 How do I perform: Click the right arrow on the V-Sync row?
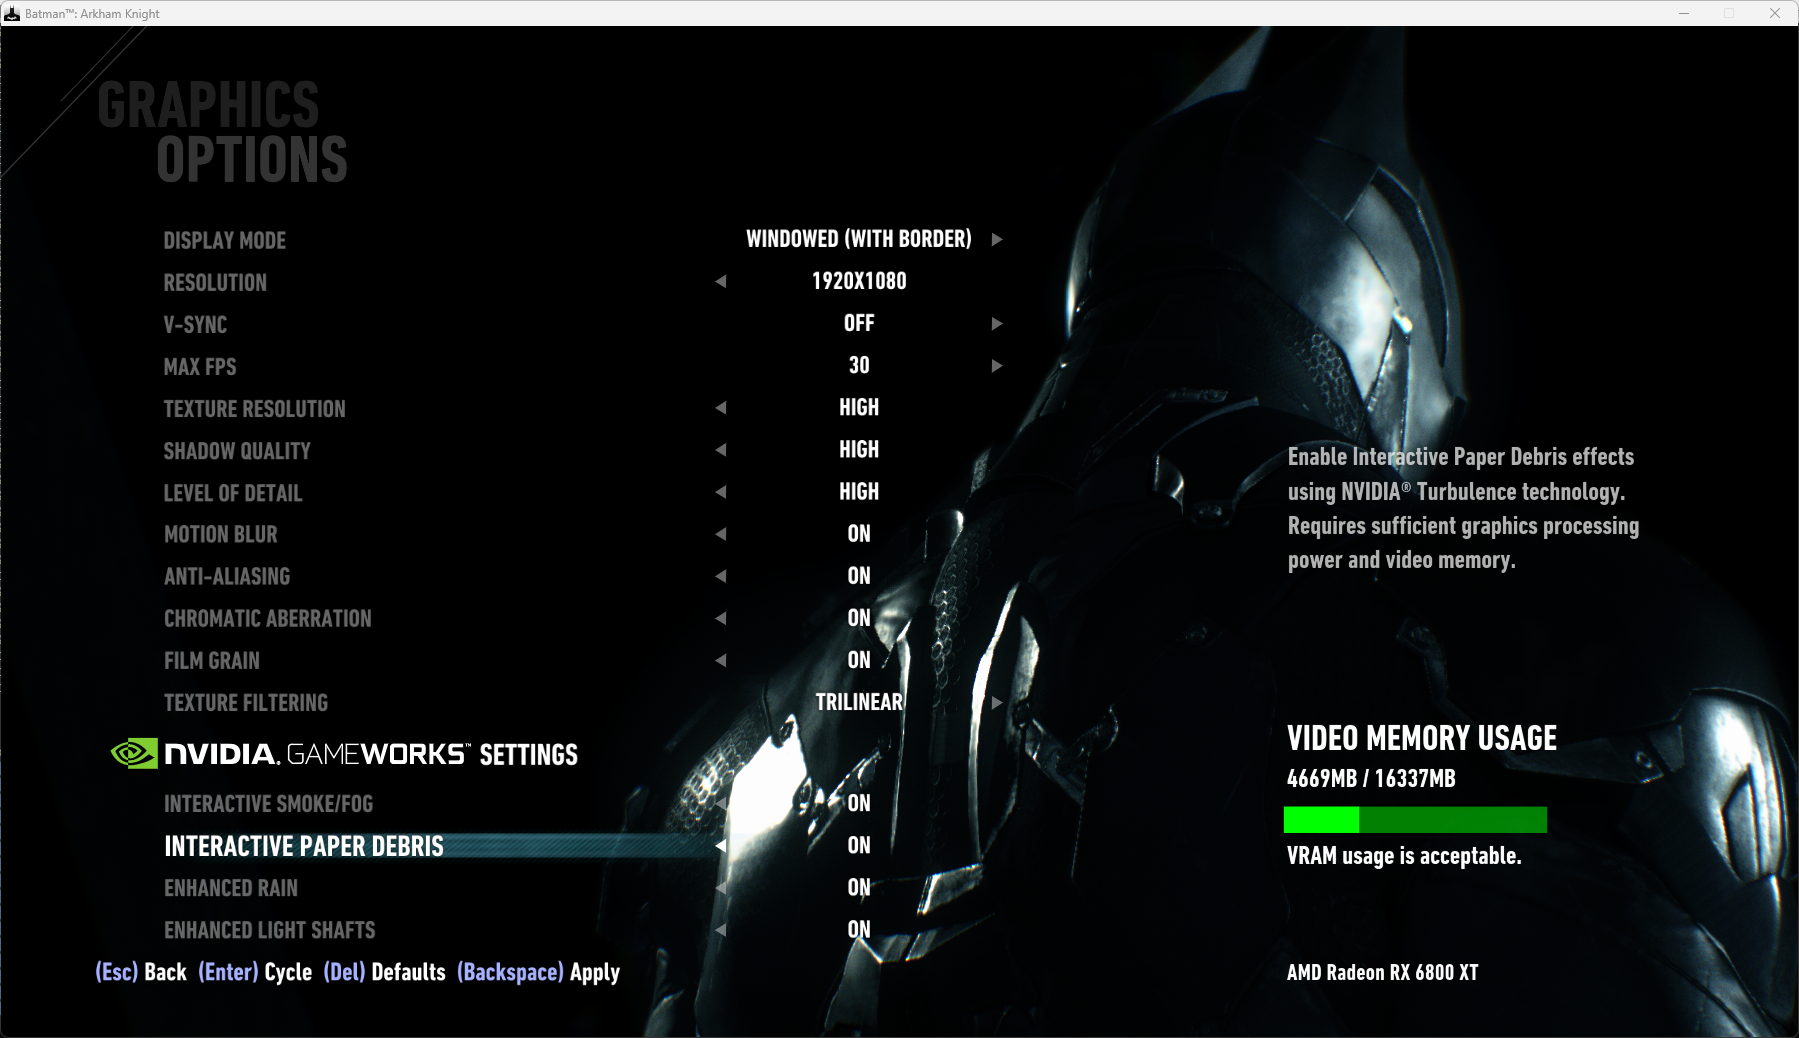[997, 323]
